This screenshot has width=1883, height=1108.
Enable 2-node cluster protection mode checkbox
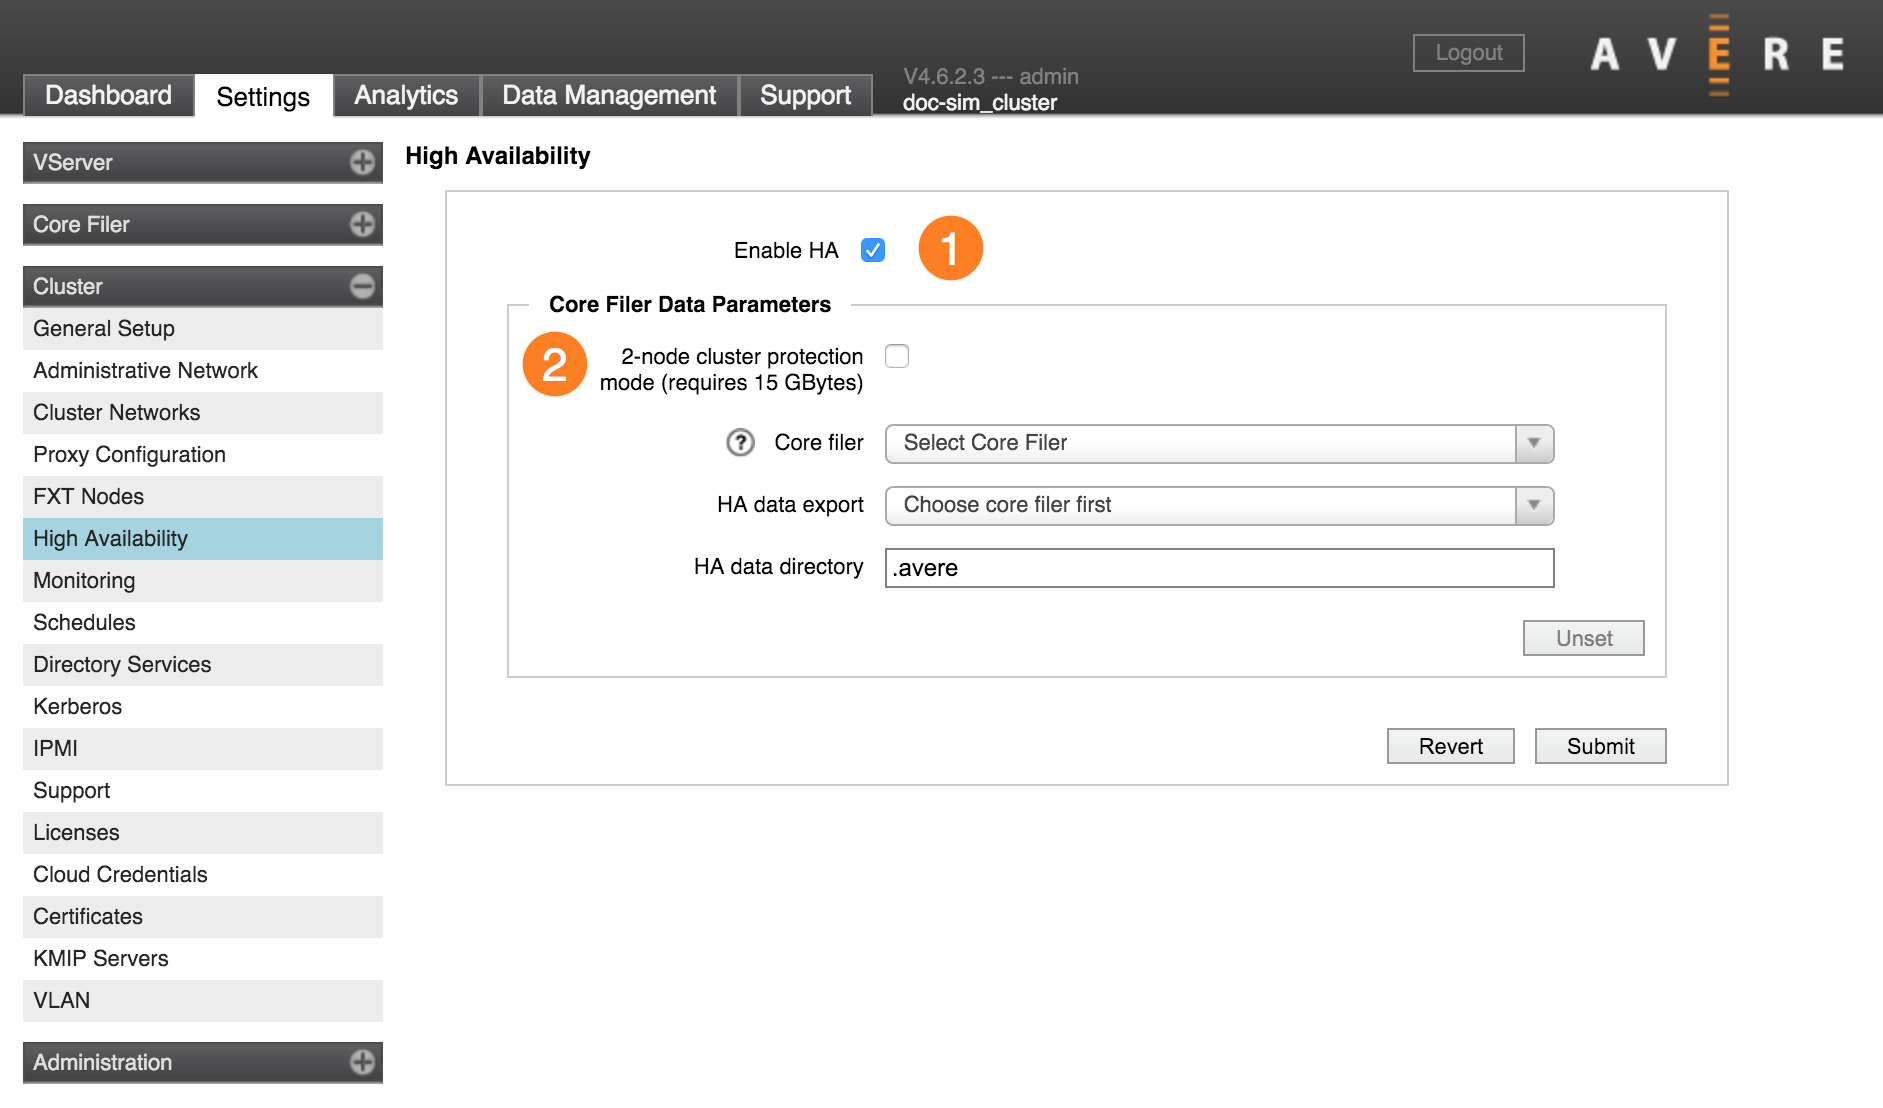coord(897,356)
